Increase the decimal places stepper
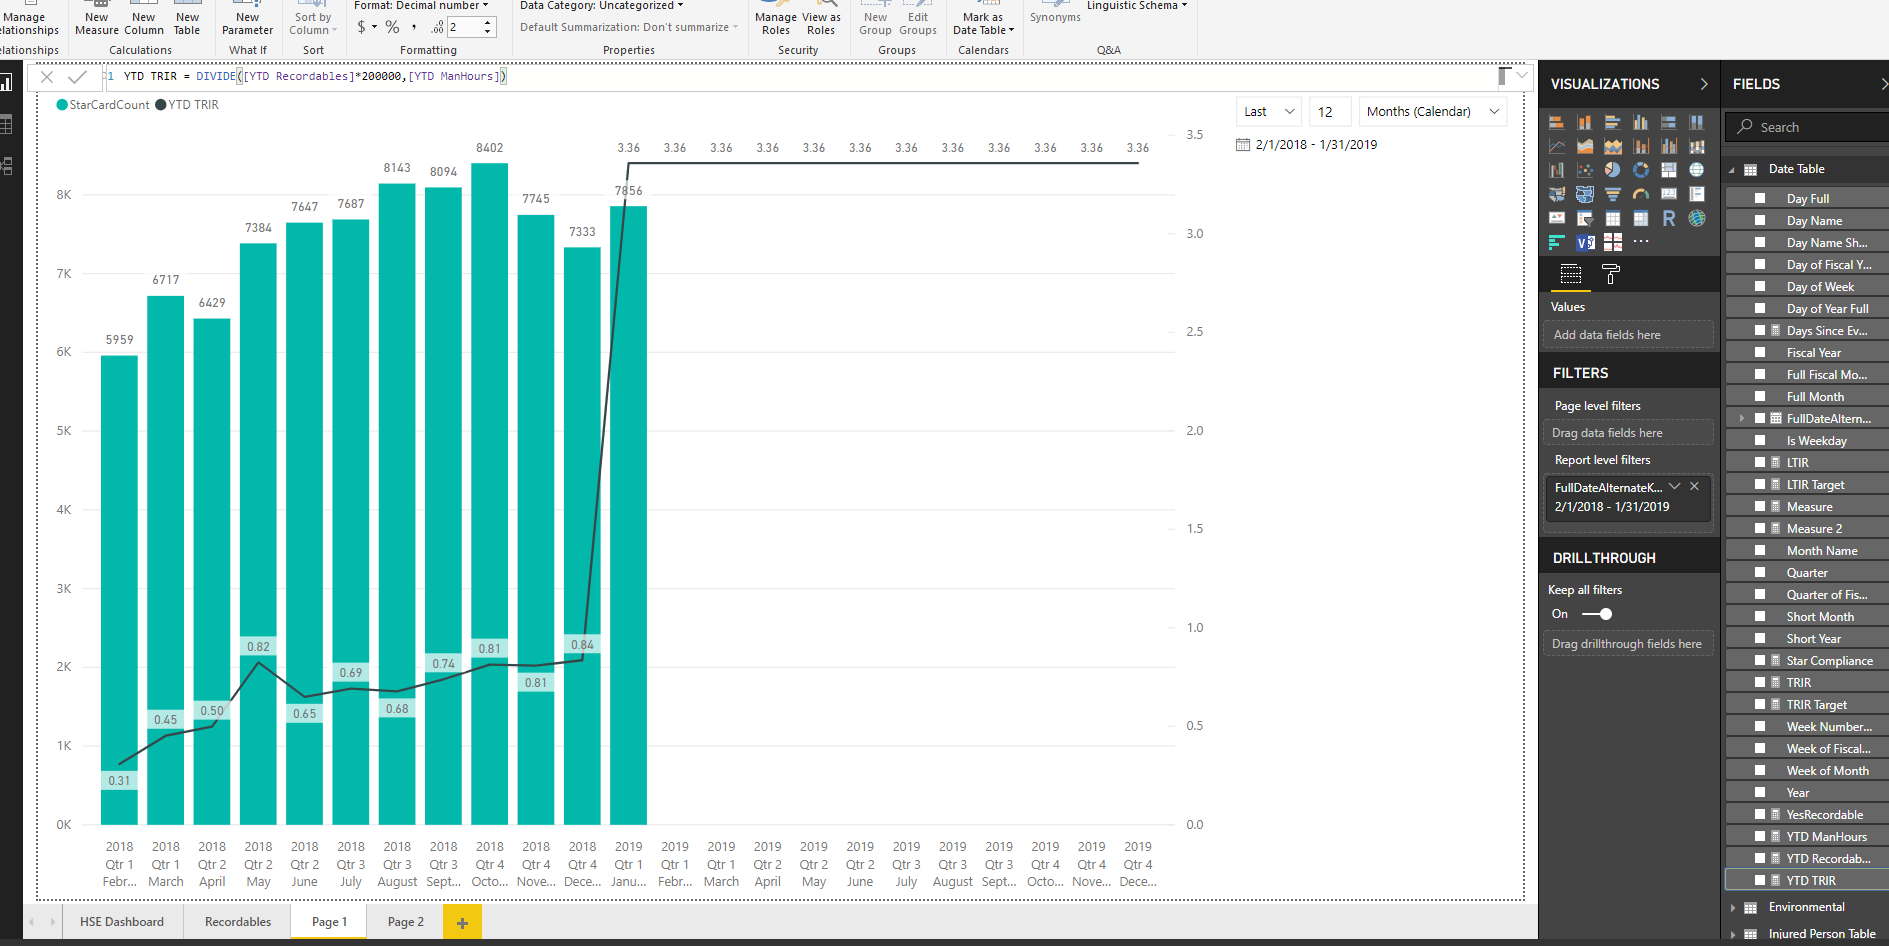The width and height of the screenshot is (1889, 946). point(488,22)
